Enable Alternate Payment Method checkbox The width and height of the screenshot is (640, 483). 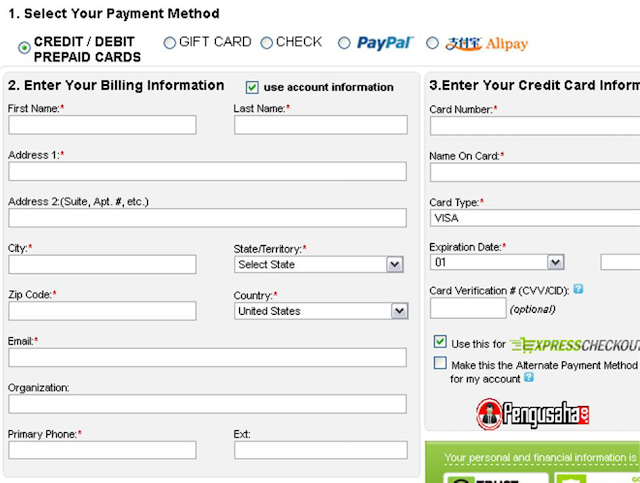coord(440,364)
